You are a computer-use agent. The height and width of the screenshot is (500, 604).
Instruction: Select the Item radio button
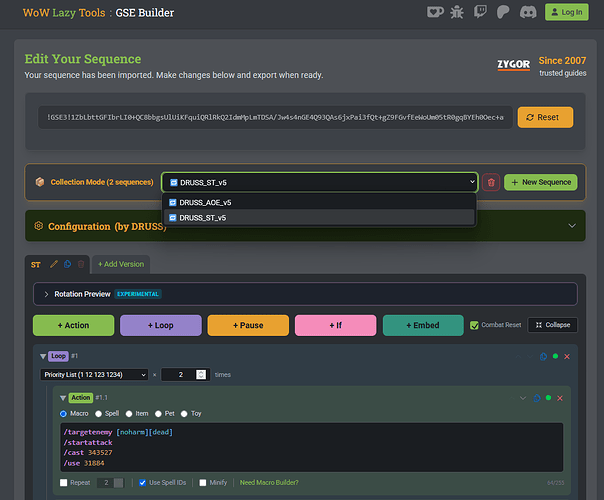129,414
